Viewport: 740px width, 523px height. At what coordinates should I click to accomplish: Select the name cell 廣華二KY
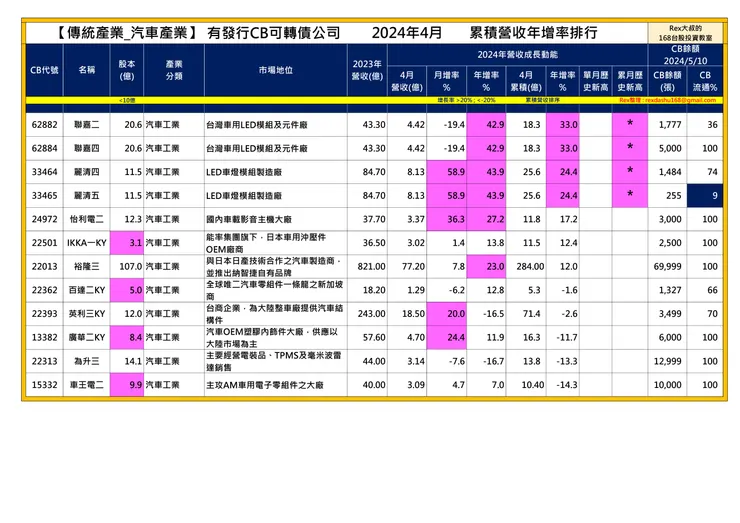point(86,337)
